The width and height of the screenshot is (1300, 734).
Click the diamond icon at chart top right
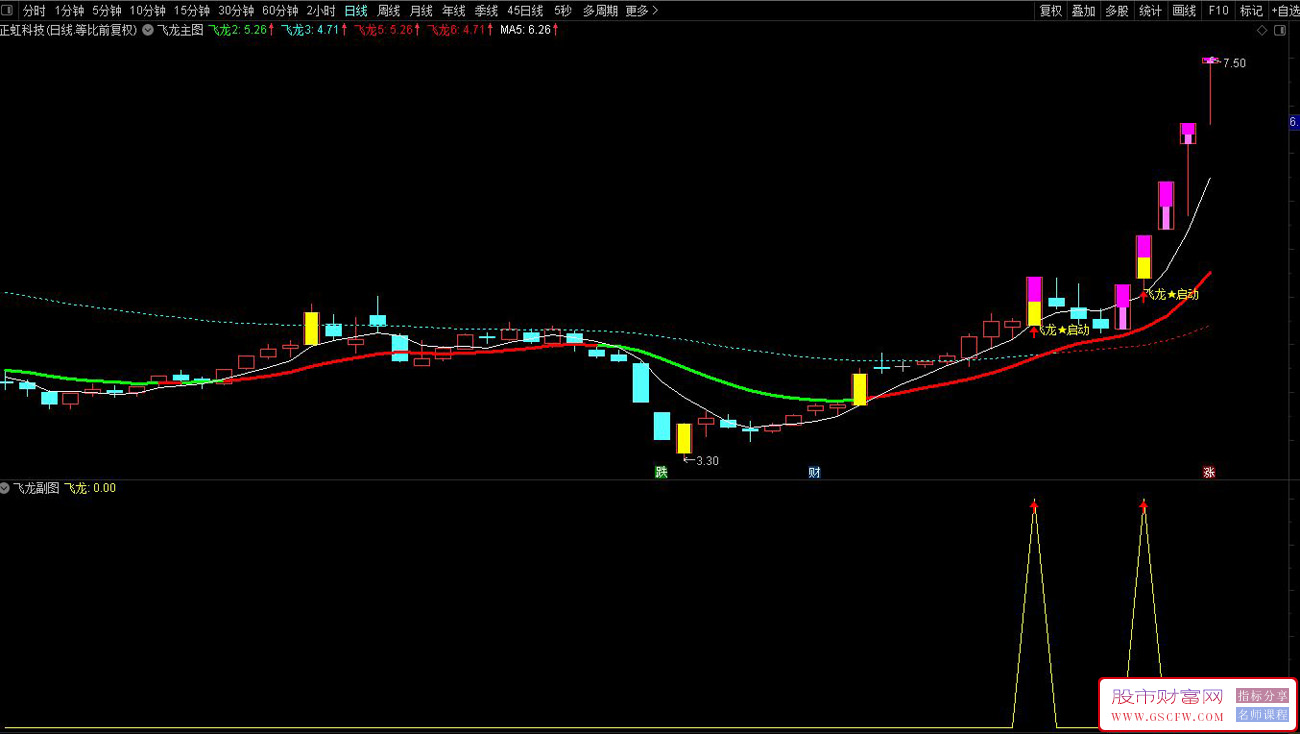pos(1262,31)
